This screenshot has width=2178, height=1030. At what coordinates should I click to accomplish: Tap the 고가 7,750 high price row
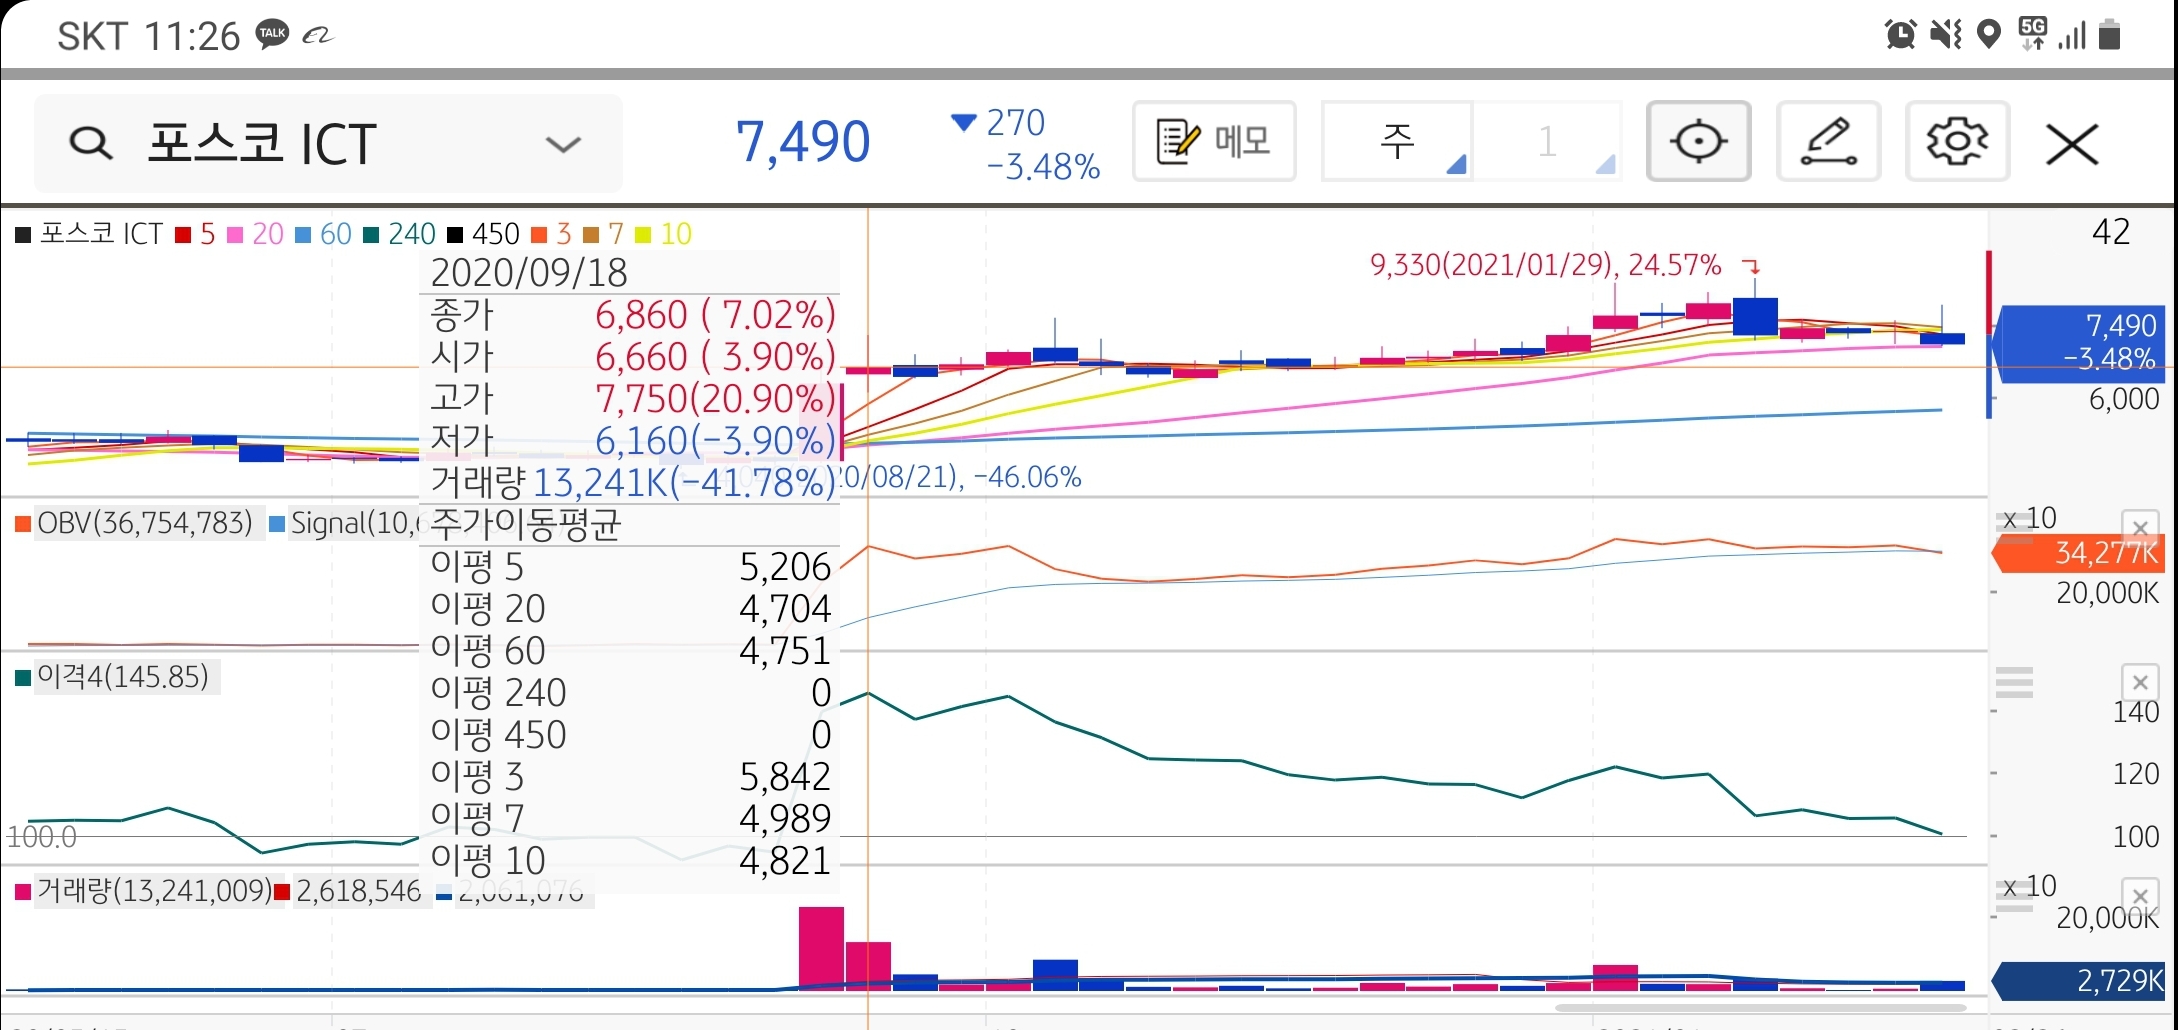[630, 399]
